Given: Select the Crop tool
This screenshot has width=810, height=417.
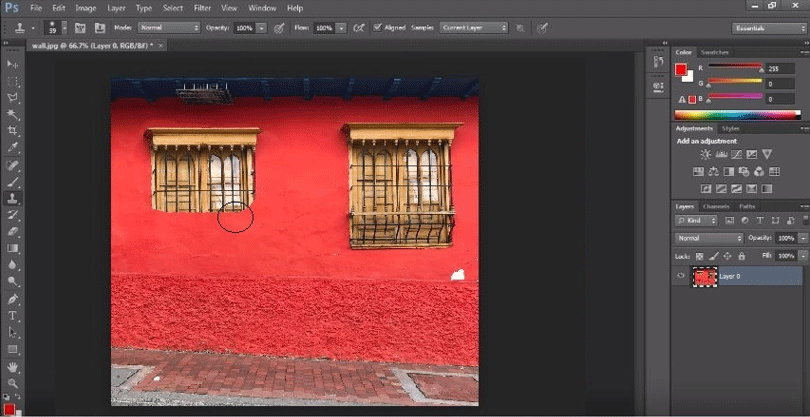Looking at the screenshot, I should (12, 131).
